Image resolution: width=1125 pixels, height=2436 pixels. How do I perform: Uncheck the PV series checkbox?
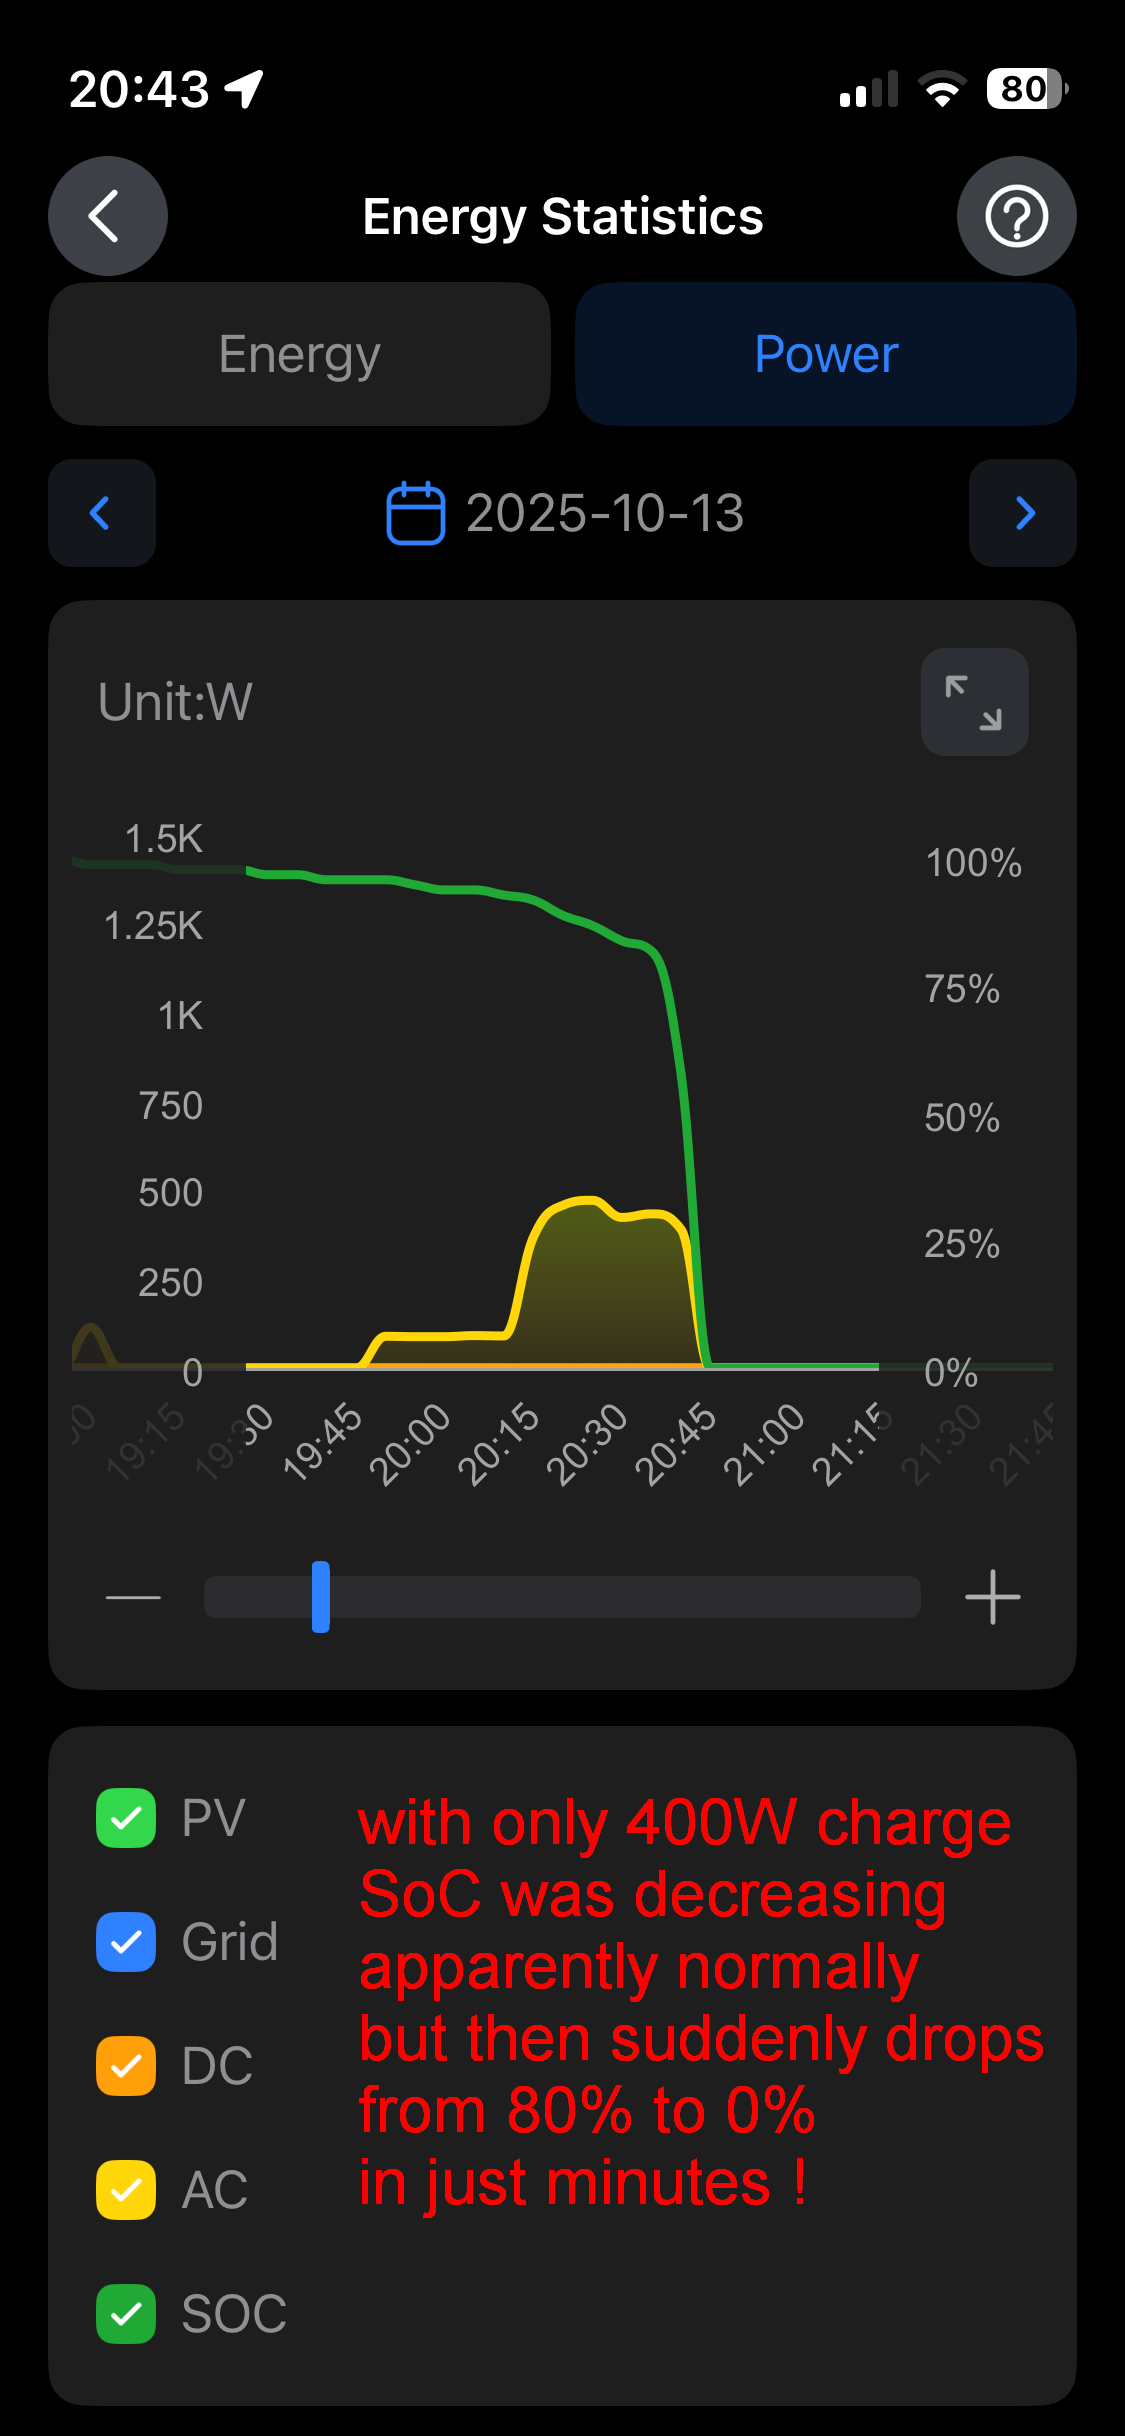[126, 1818]
